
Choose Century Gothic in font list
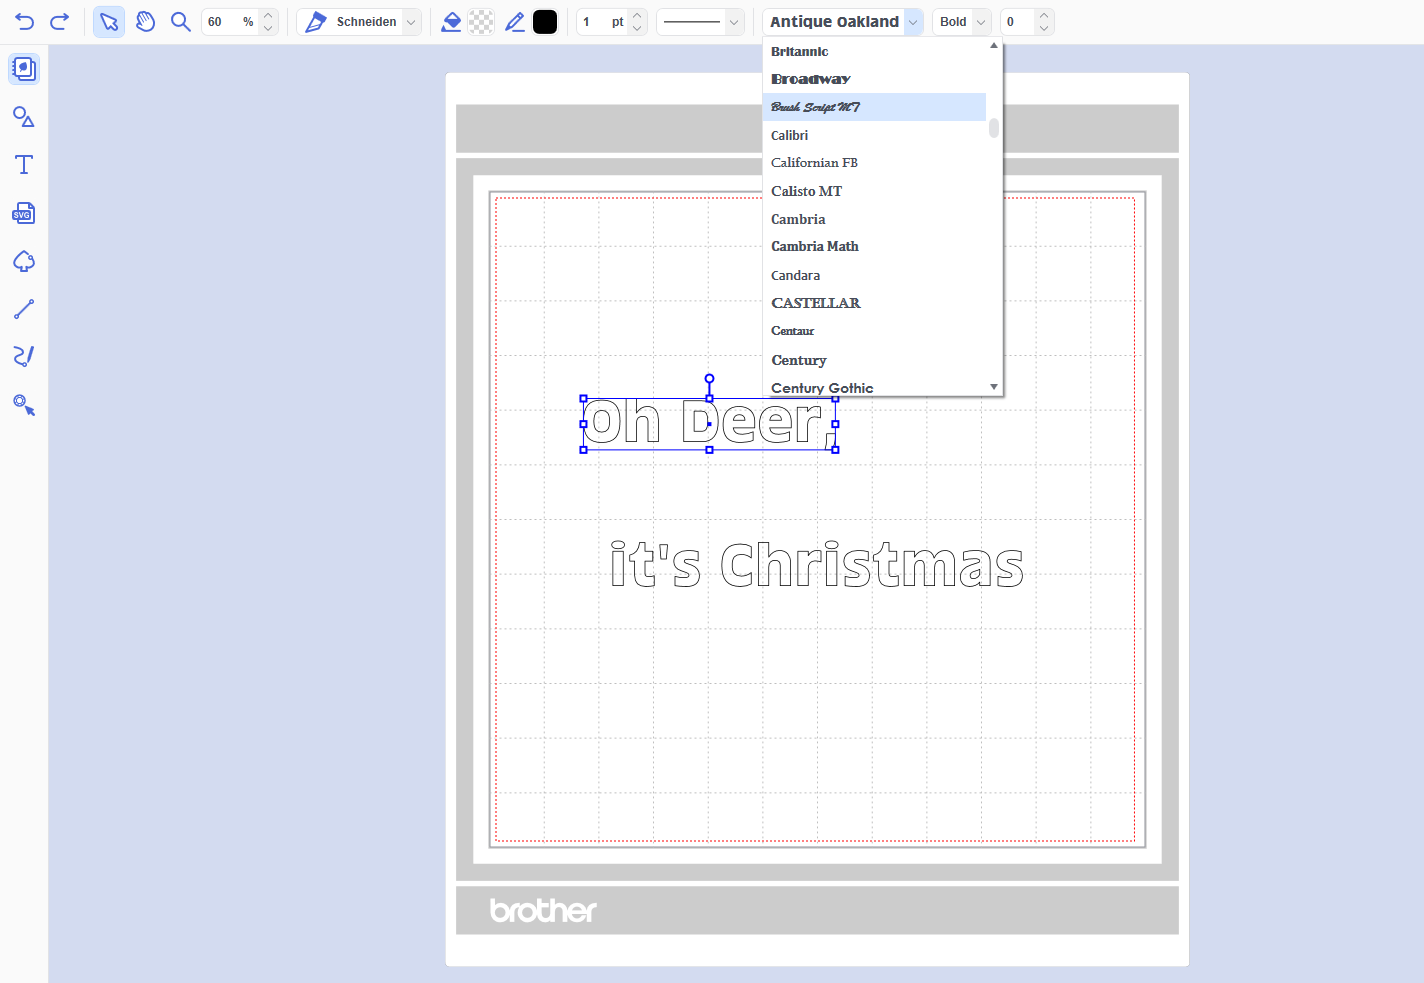pyautogui.click(x=822, y=388)
